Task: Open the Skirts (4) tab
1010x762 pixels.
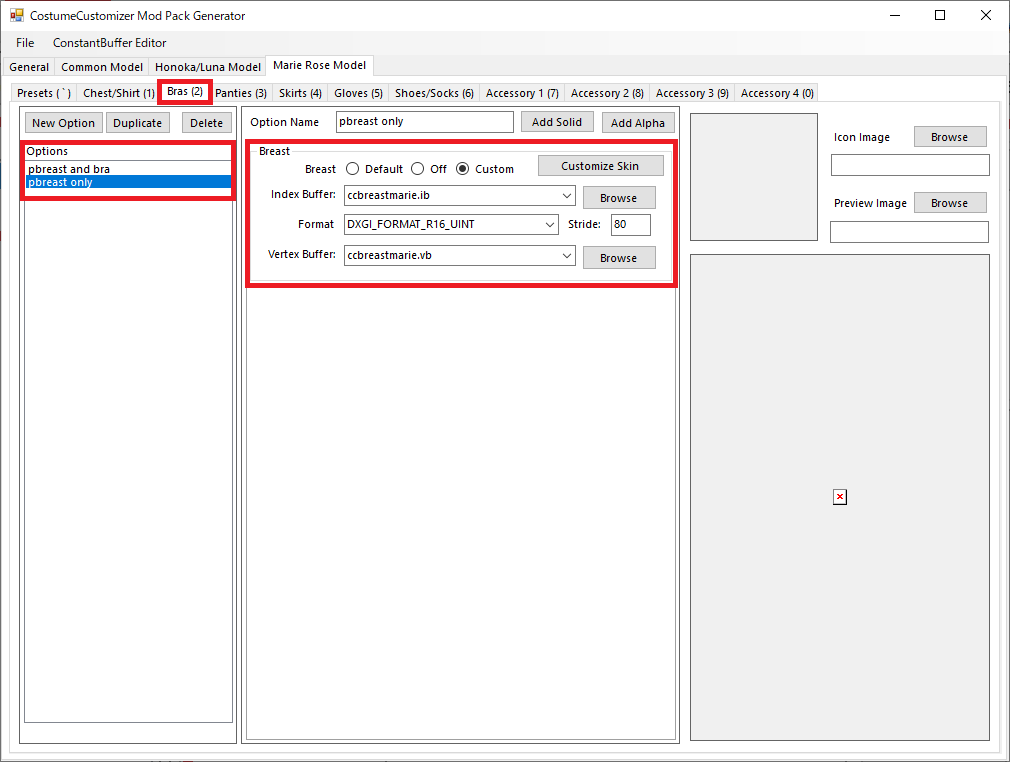Action: [x=300, y=93]
